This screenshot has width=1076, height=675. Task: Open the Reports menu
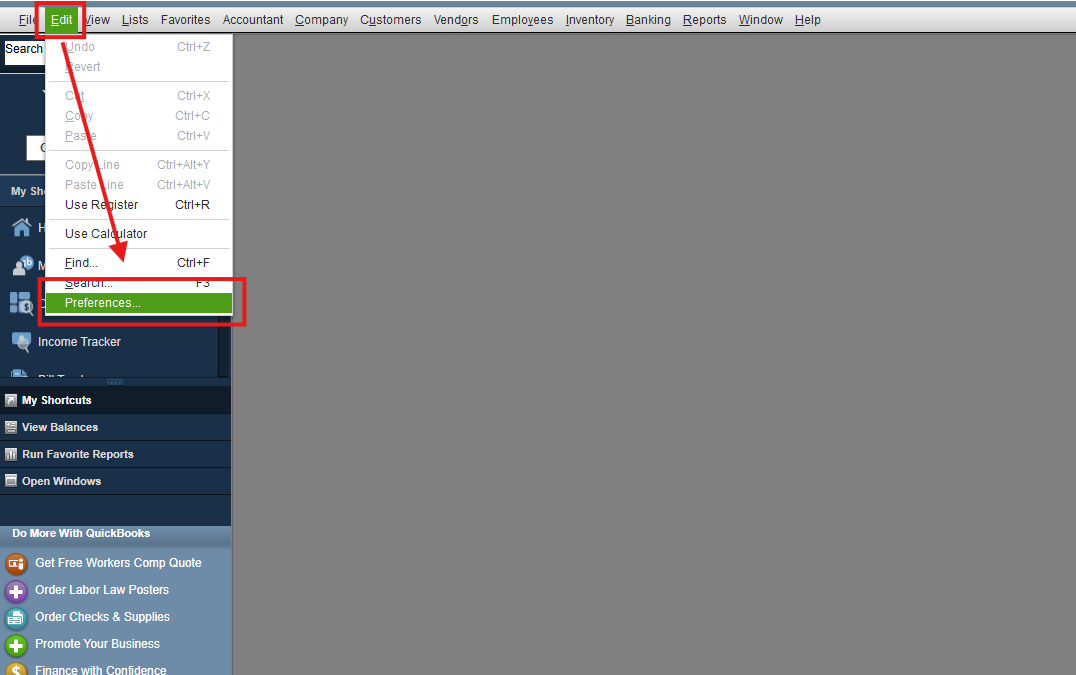coord(704,20)
